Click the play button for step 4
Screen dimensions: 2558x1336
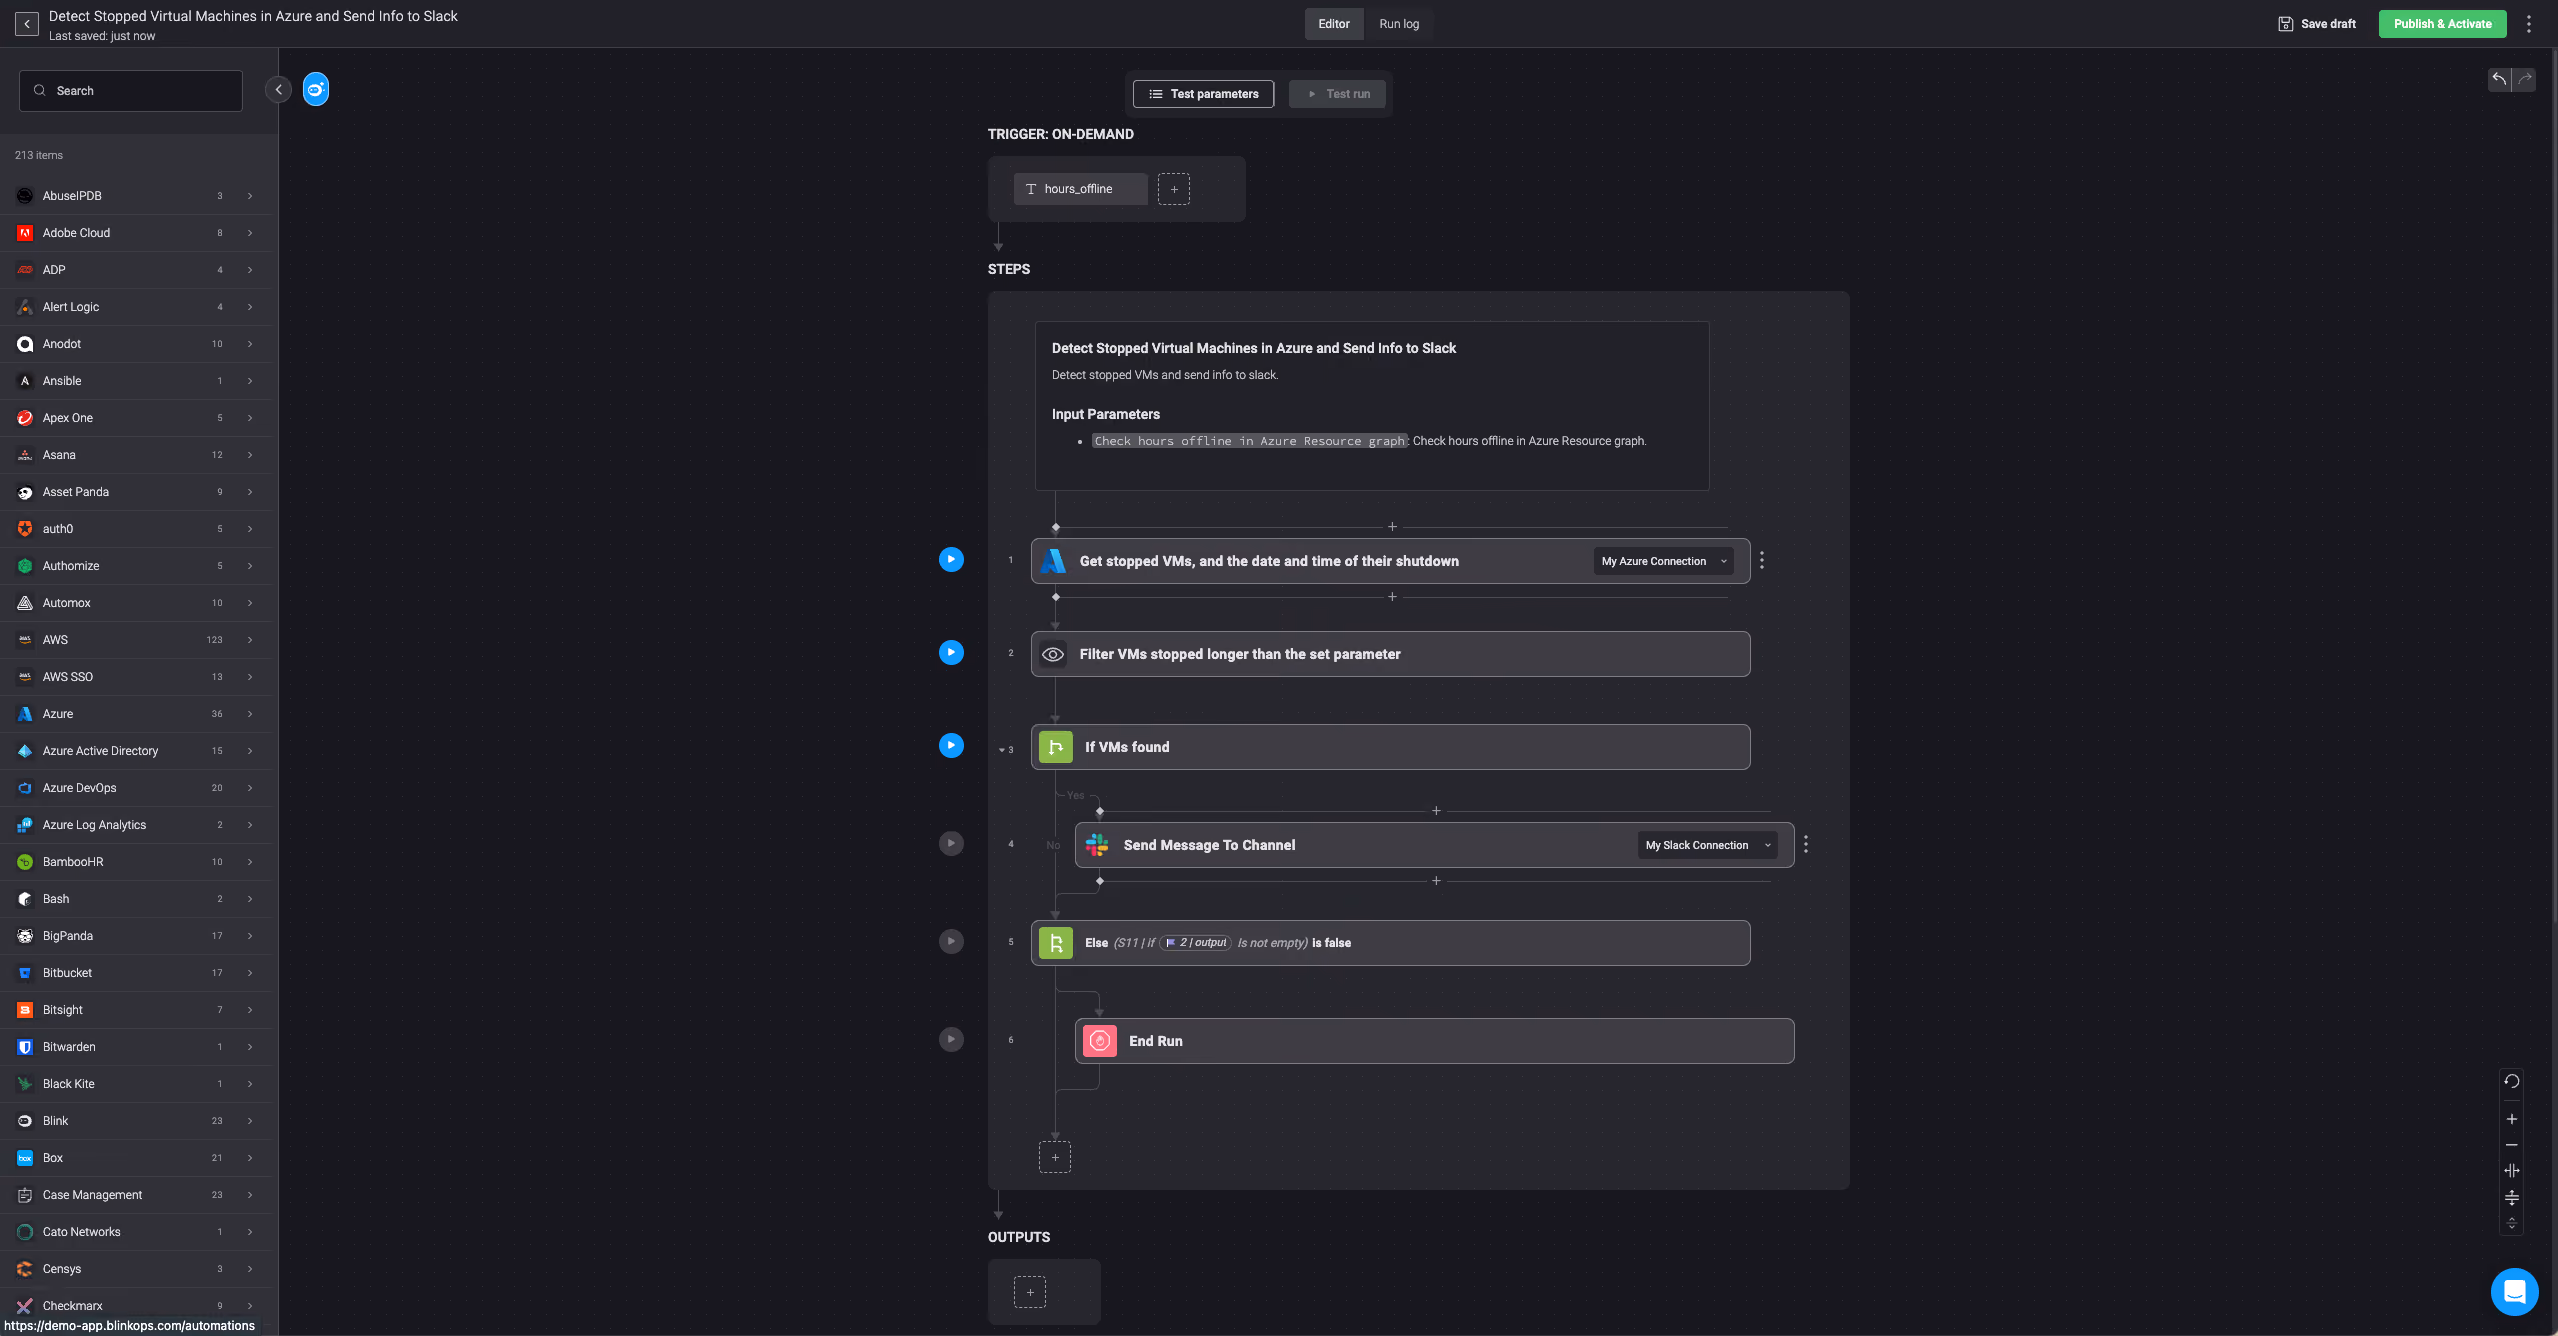[x=951, y=844]
